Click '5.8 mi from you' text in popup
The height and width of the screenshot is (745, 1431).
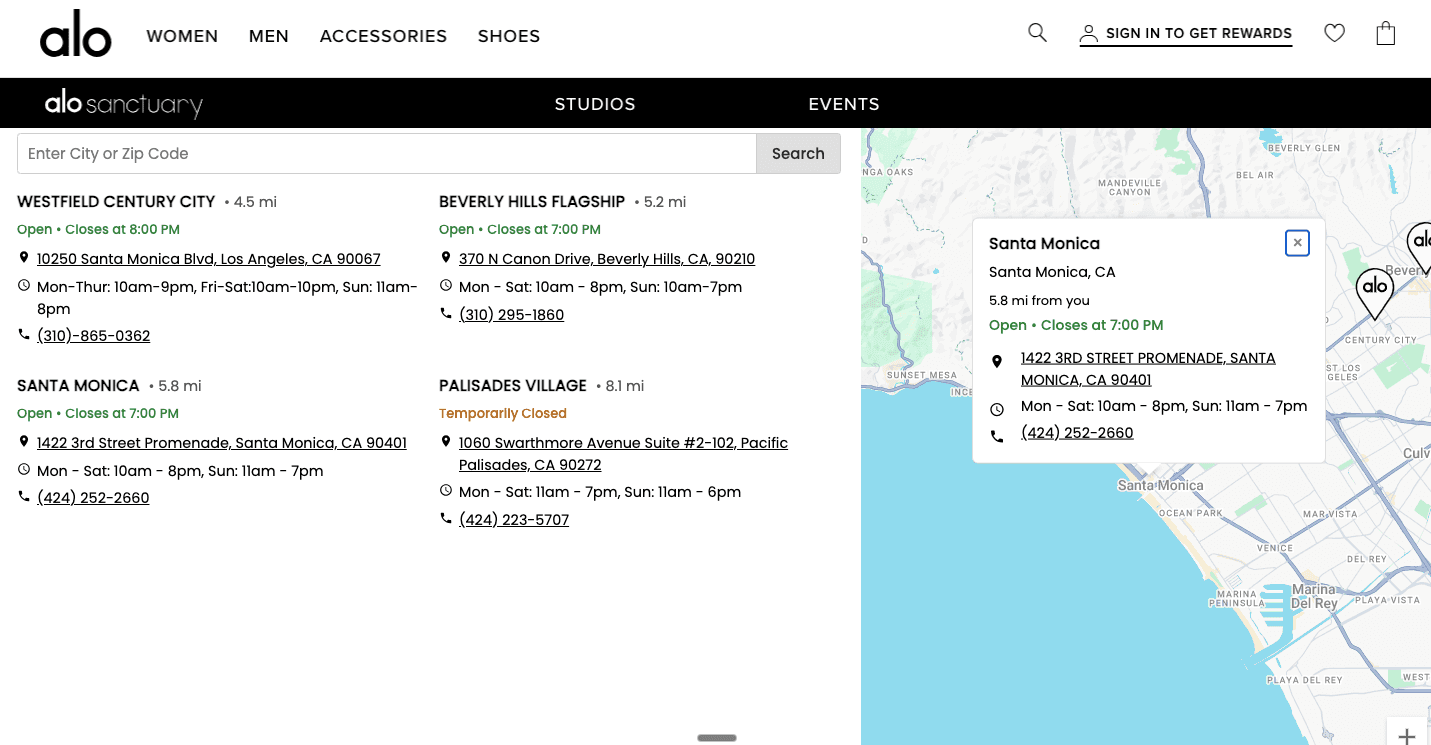click(1039, 301)
